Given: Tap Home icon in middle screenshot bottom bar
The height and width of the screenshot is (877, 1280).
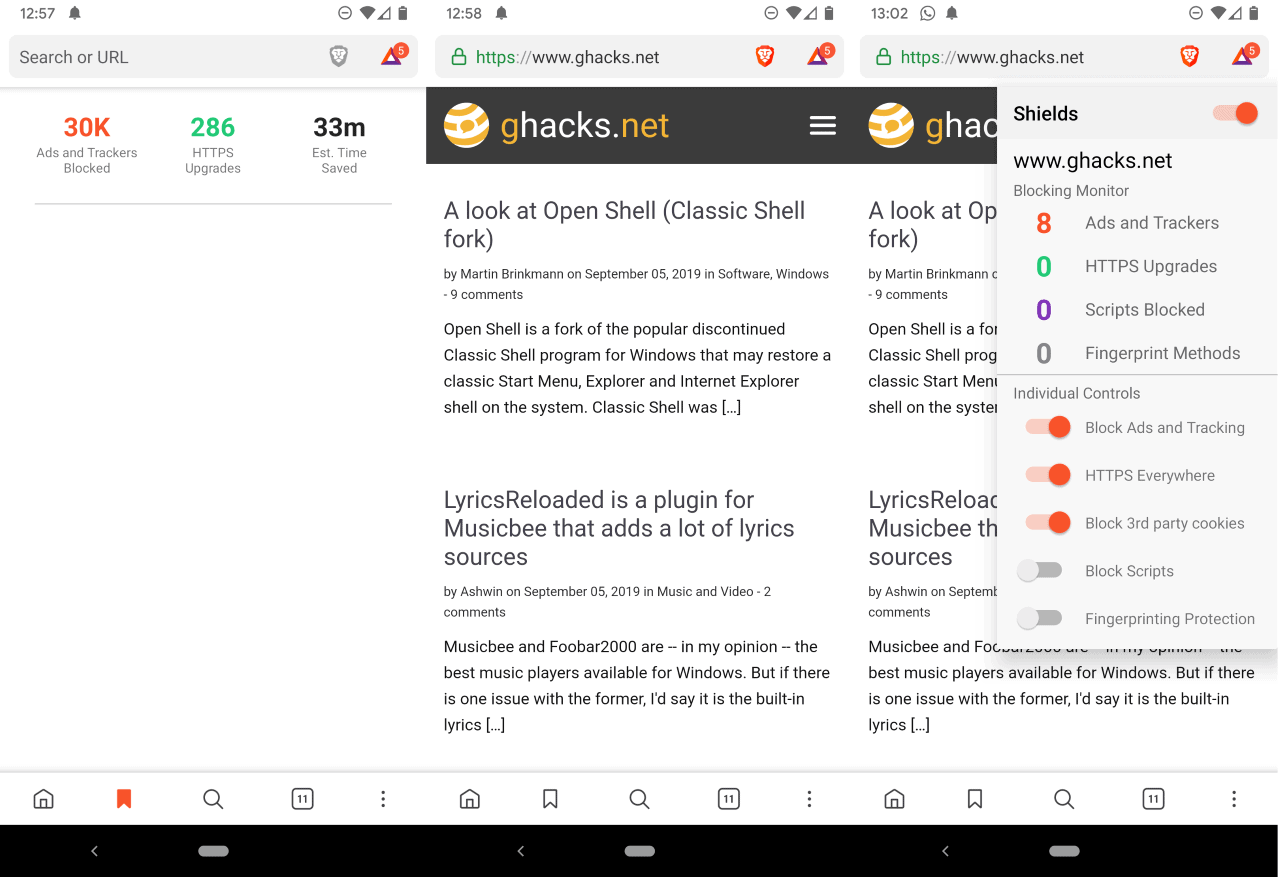Looking at the screenshot, I should pyautogui.click(x=469, y=799).
